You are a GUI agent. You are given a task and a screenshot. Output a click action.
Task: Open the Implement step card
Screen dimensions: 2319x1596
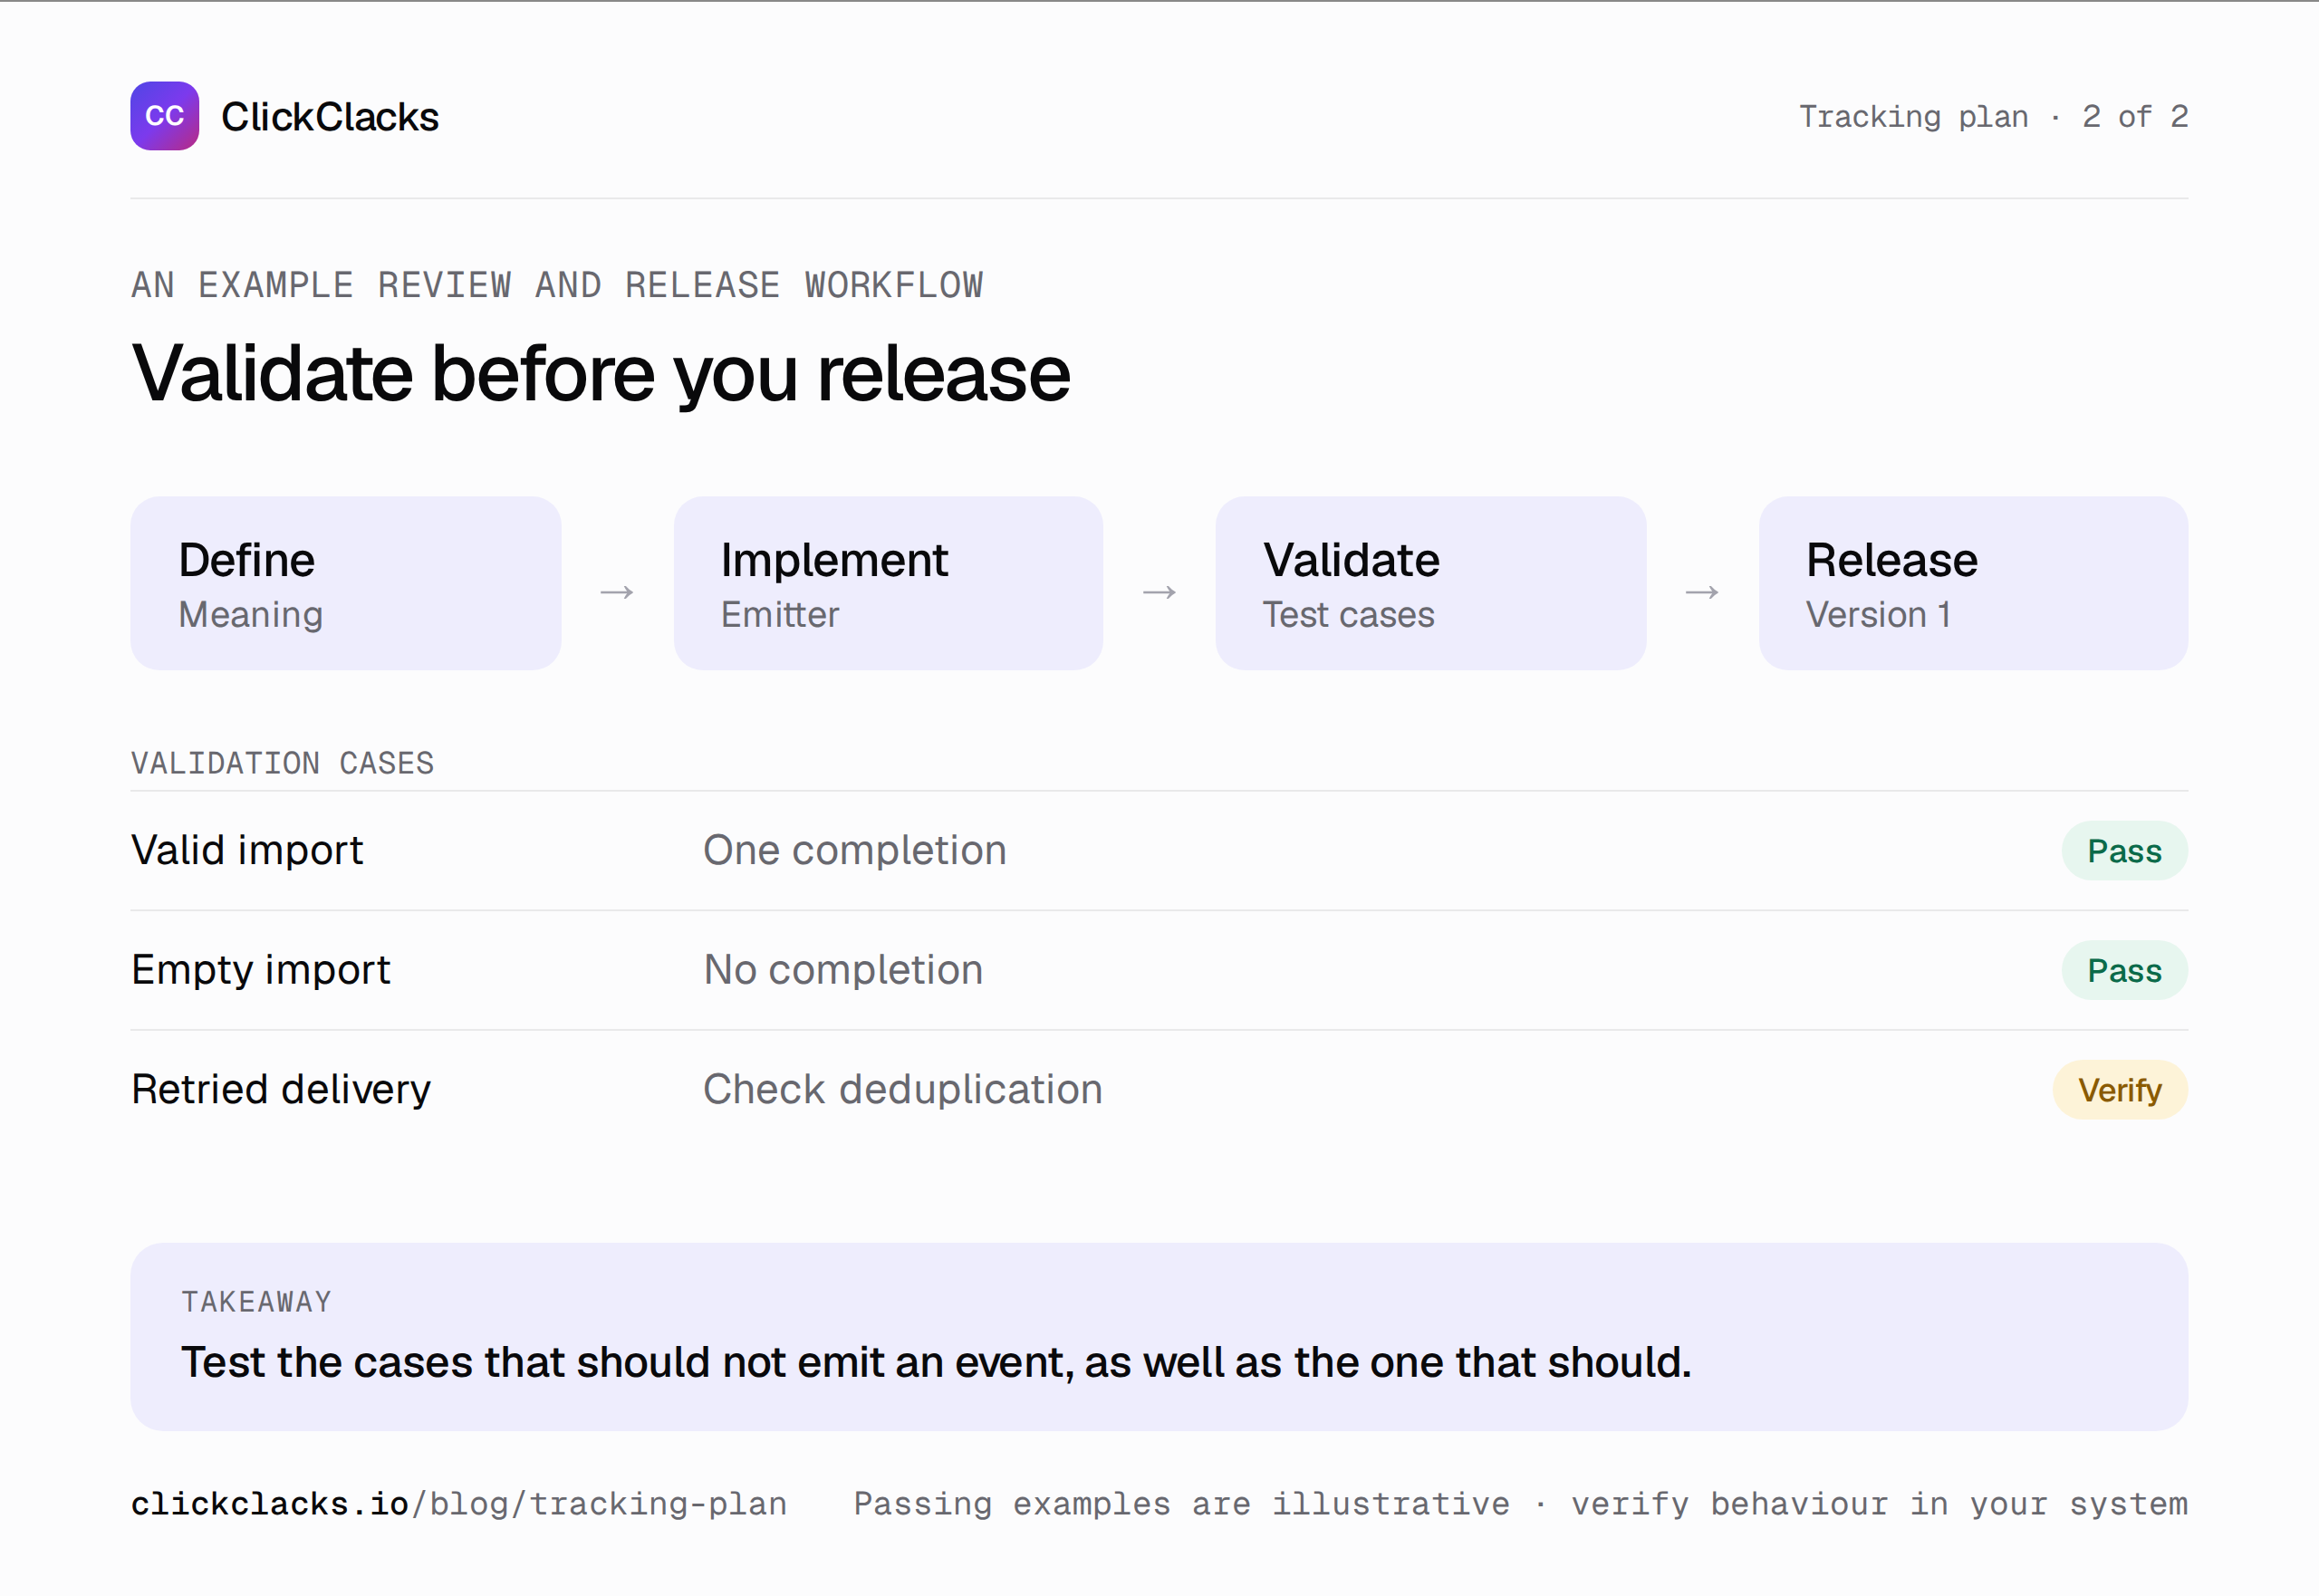(x=888, y=583)
